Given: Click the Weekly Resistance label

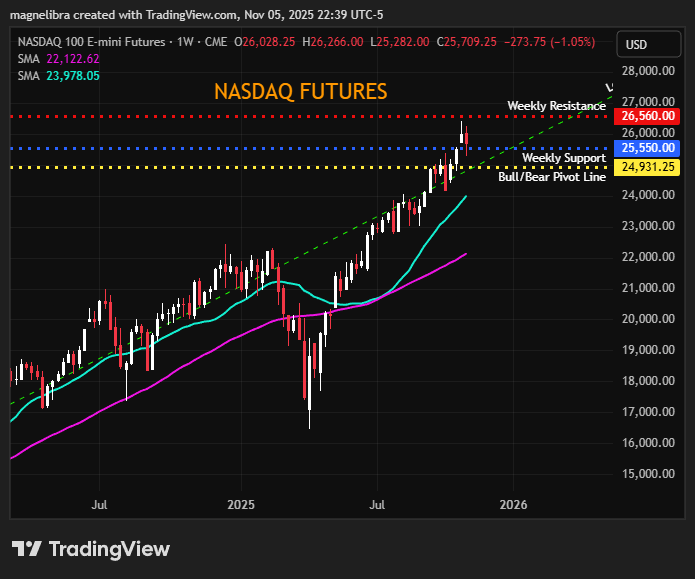Looking at the screenshot, I should 556,106.
